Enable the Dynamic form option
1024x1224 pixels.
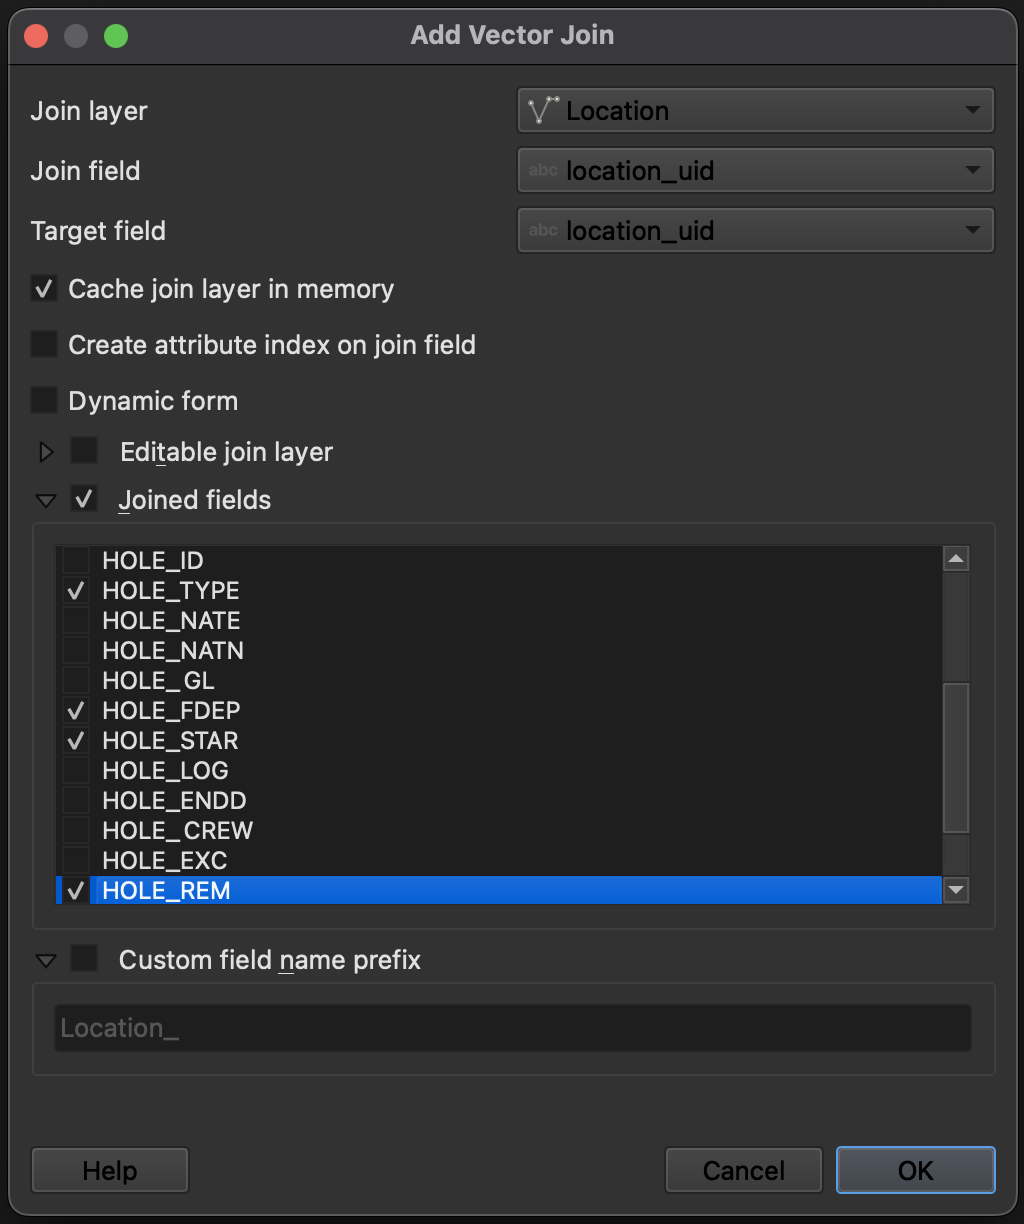(x=43, y=400)
